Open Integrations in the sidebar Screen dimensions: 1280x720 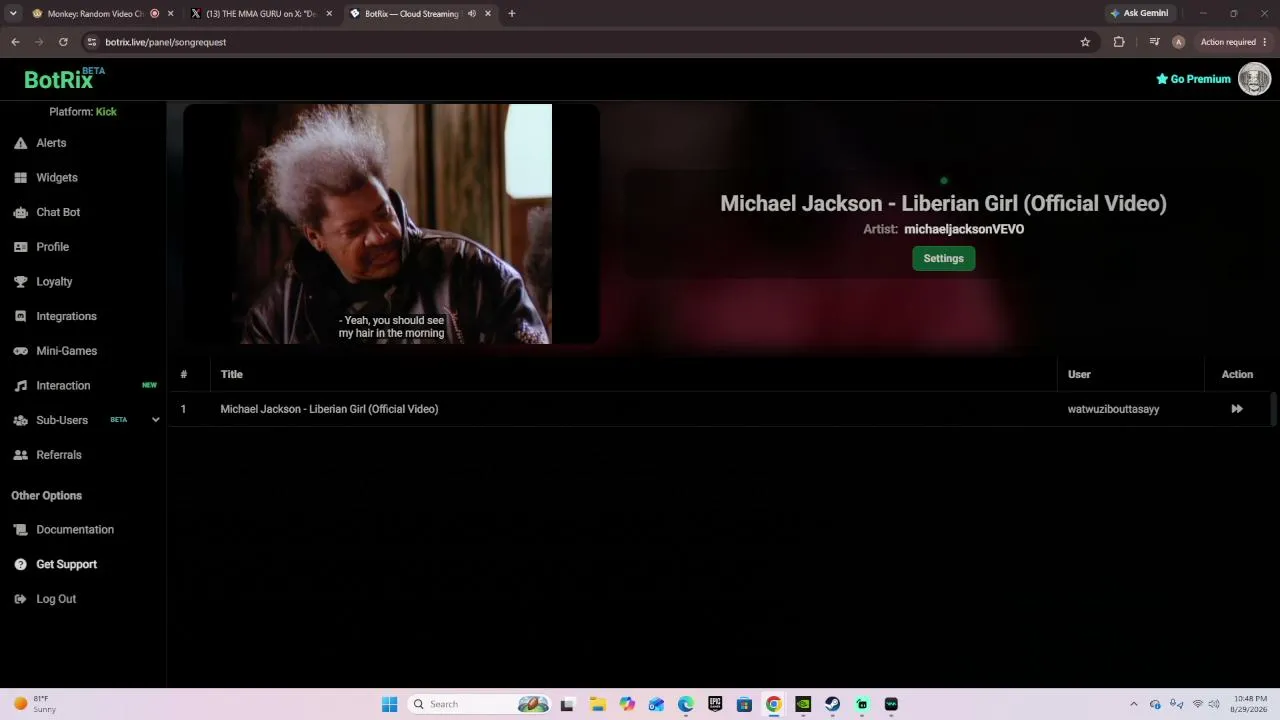(66, 316)
